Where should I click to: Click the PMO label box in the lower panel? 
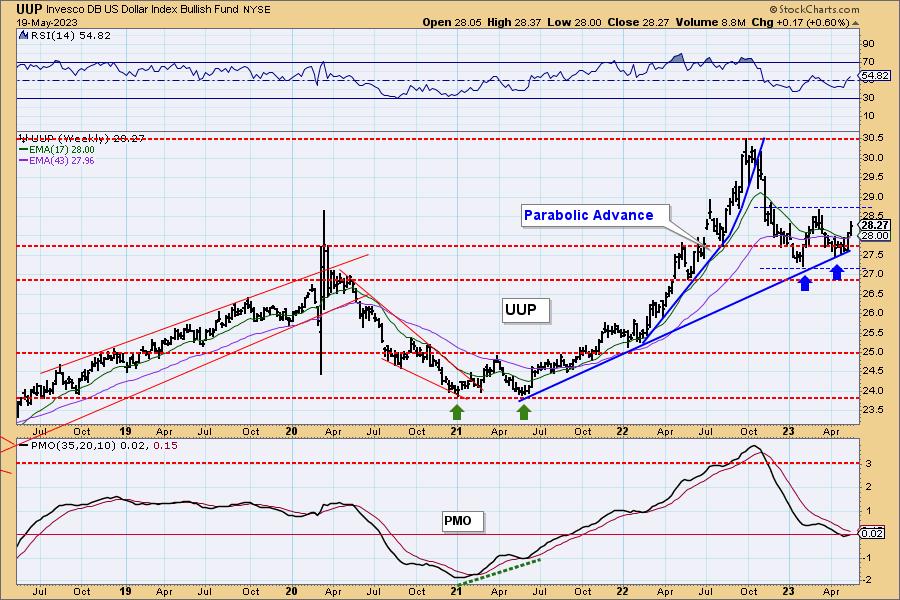coord(462,521)
